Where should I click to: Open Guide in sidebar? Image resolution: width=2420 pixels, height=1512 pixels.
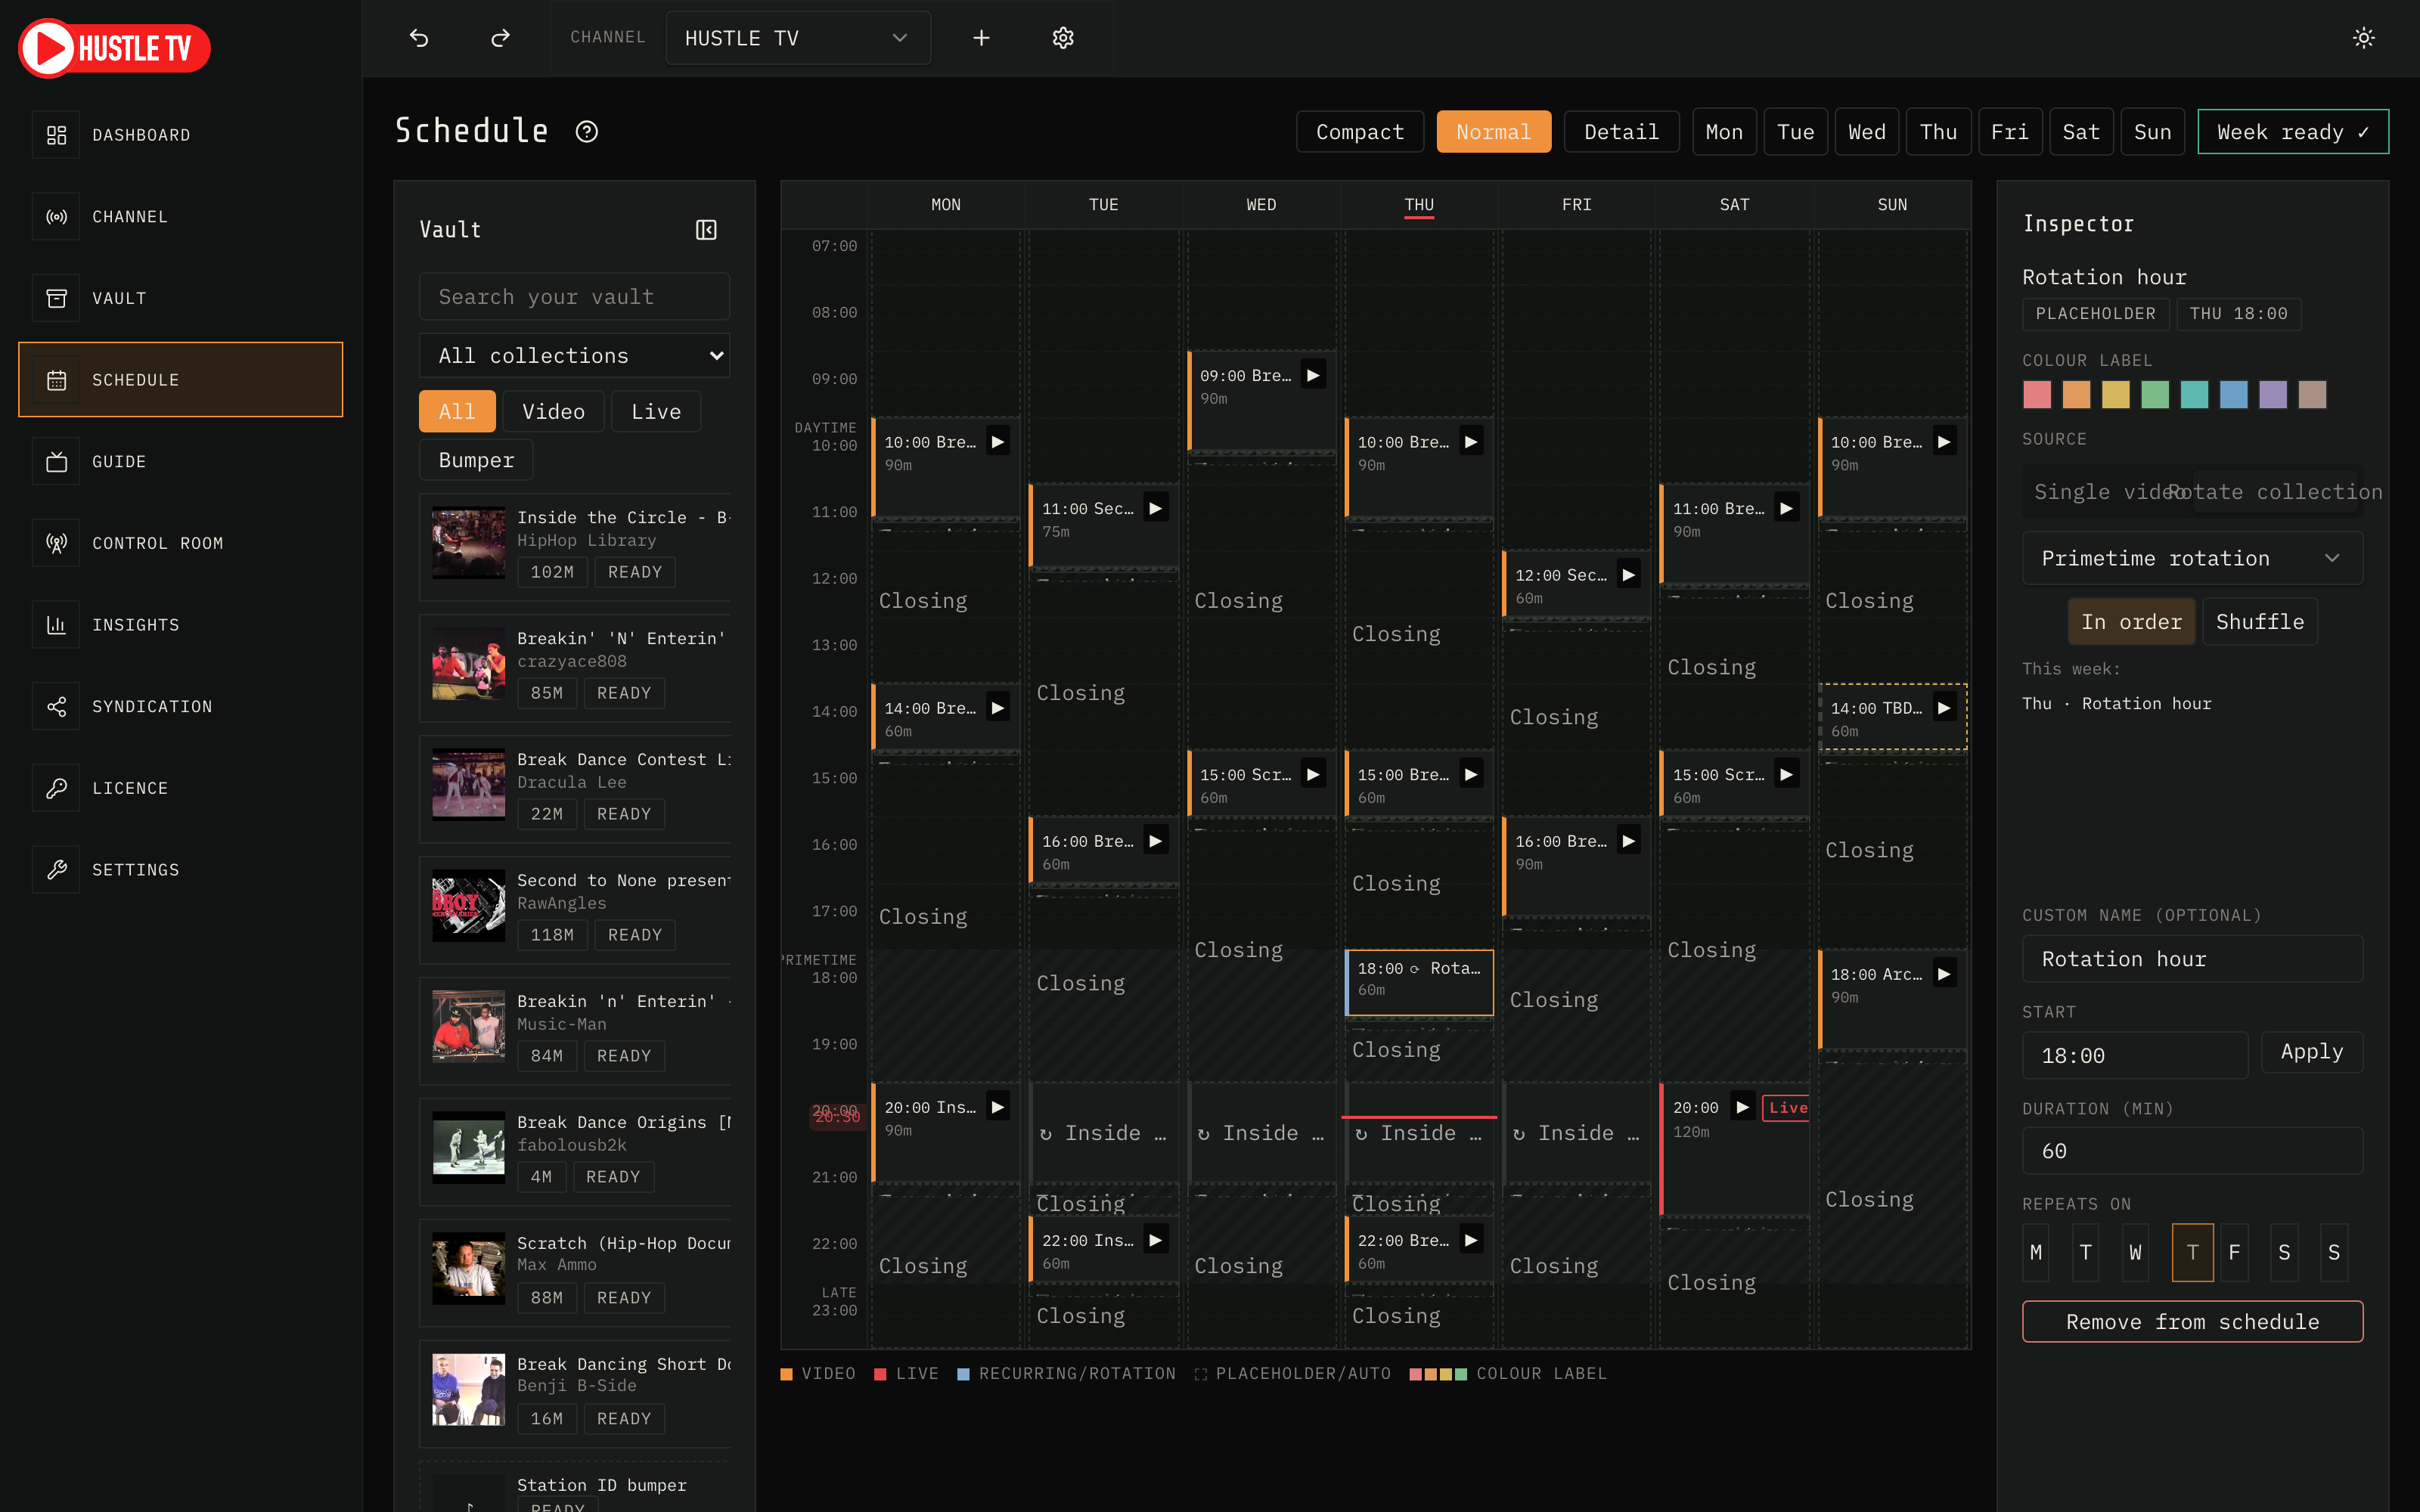click(x=181, y=462)
